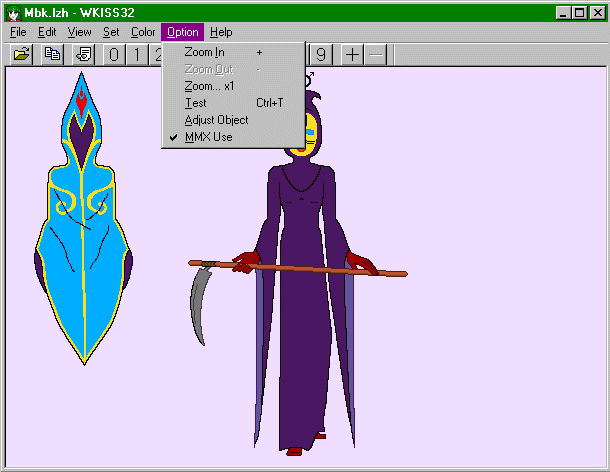
Task: Open the Help menu
Action: [x=221, y=32]
